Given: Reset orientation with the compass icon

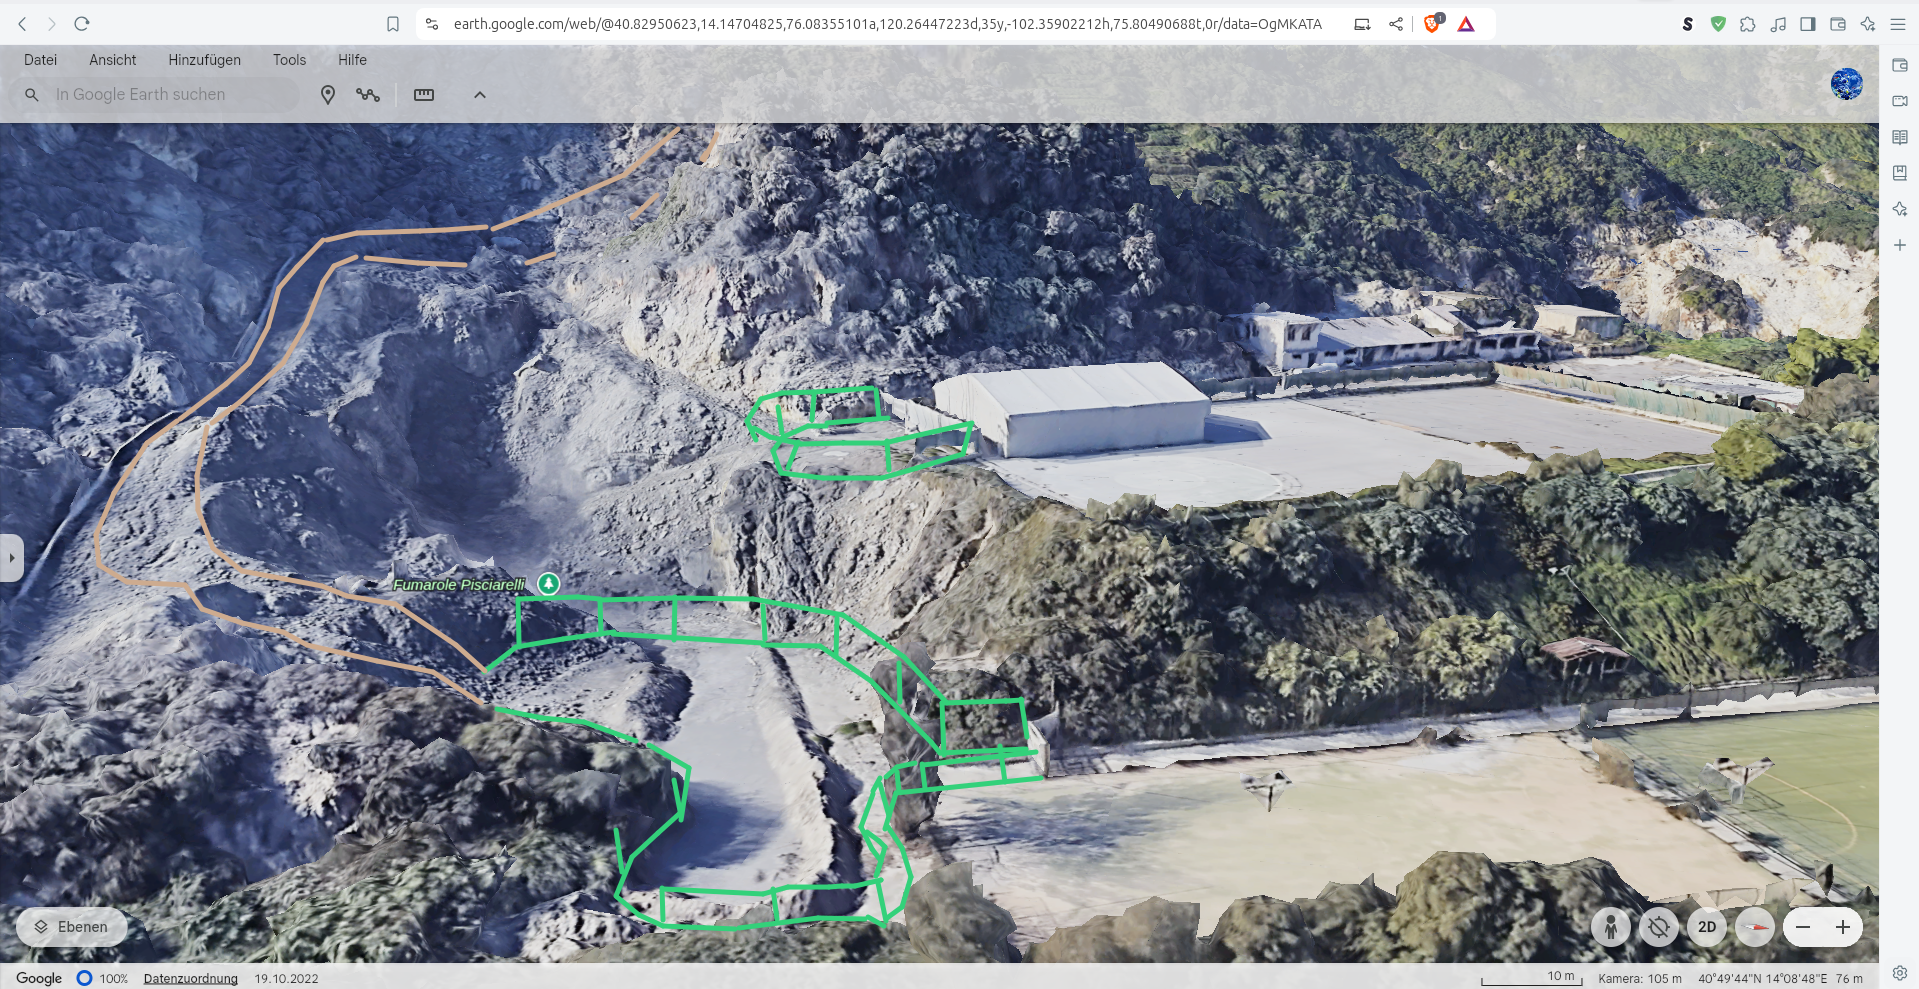Looking at the screenshot, I should 1755,927.
